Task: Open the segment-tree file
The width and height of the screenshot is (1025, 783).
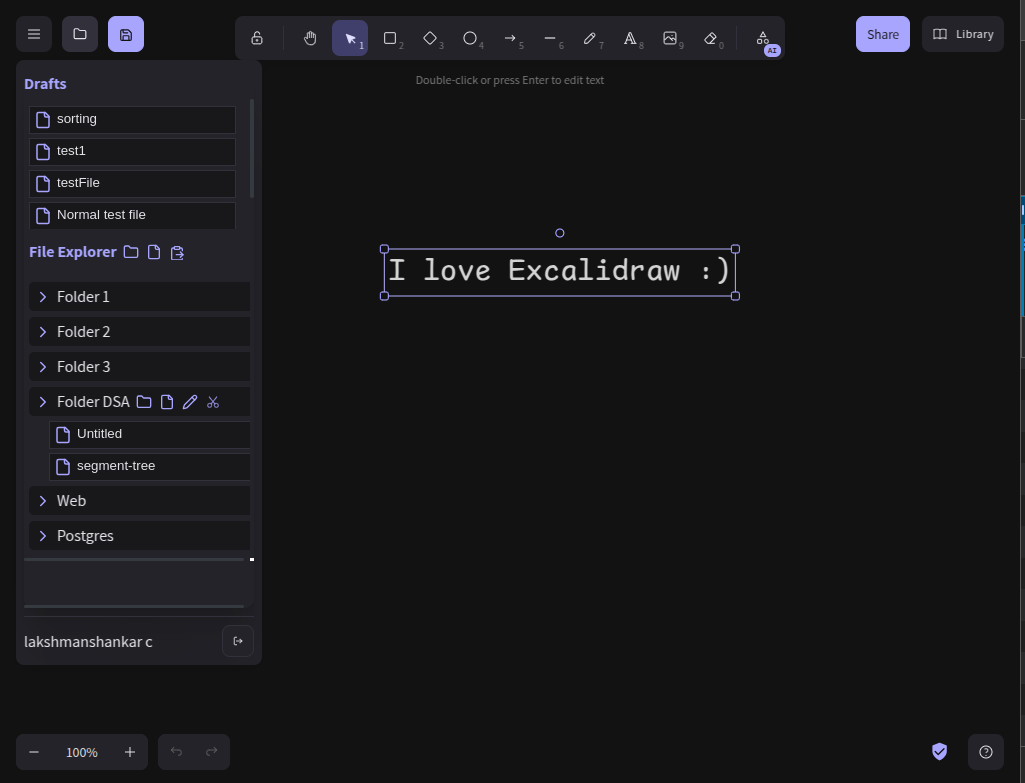Action: point(150,467)
